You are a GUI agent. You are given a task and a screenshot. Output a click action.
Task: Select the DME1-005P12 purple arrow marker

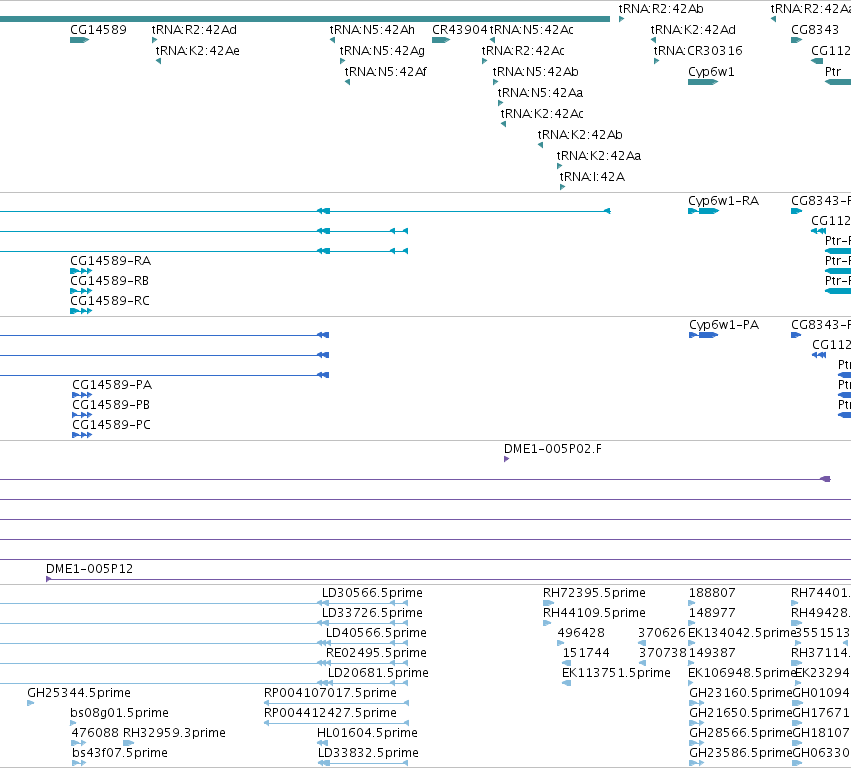[x=48, y=579]
